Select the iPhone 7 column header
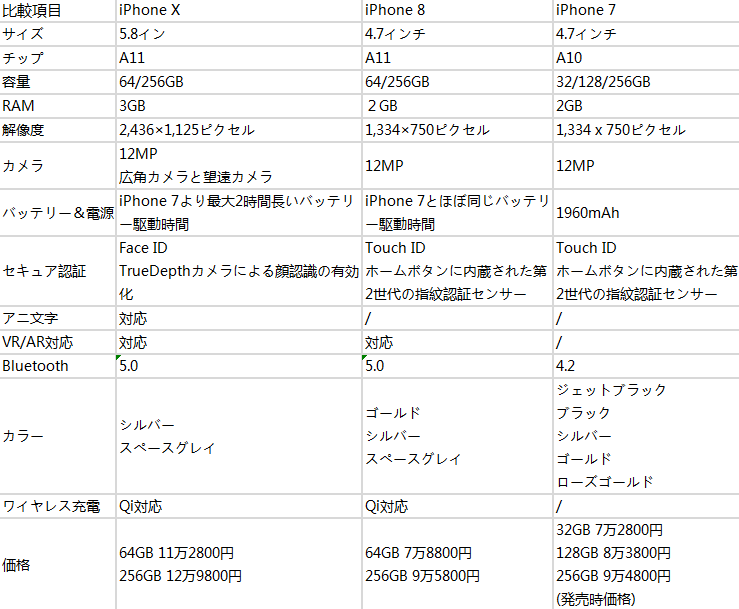Image resolution: width=739 pixels, height=609 pixels. coord(646,10)
